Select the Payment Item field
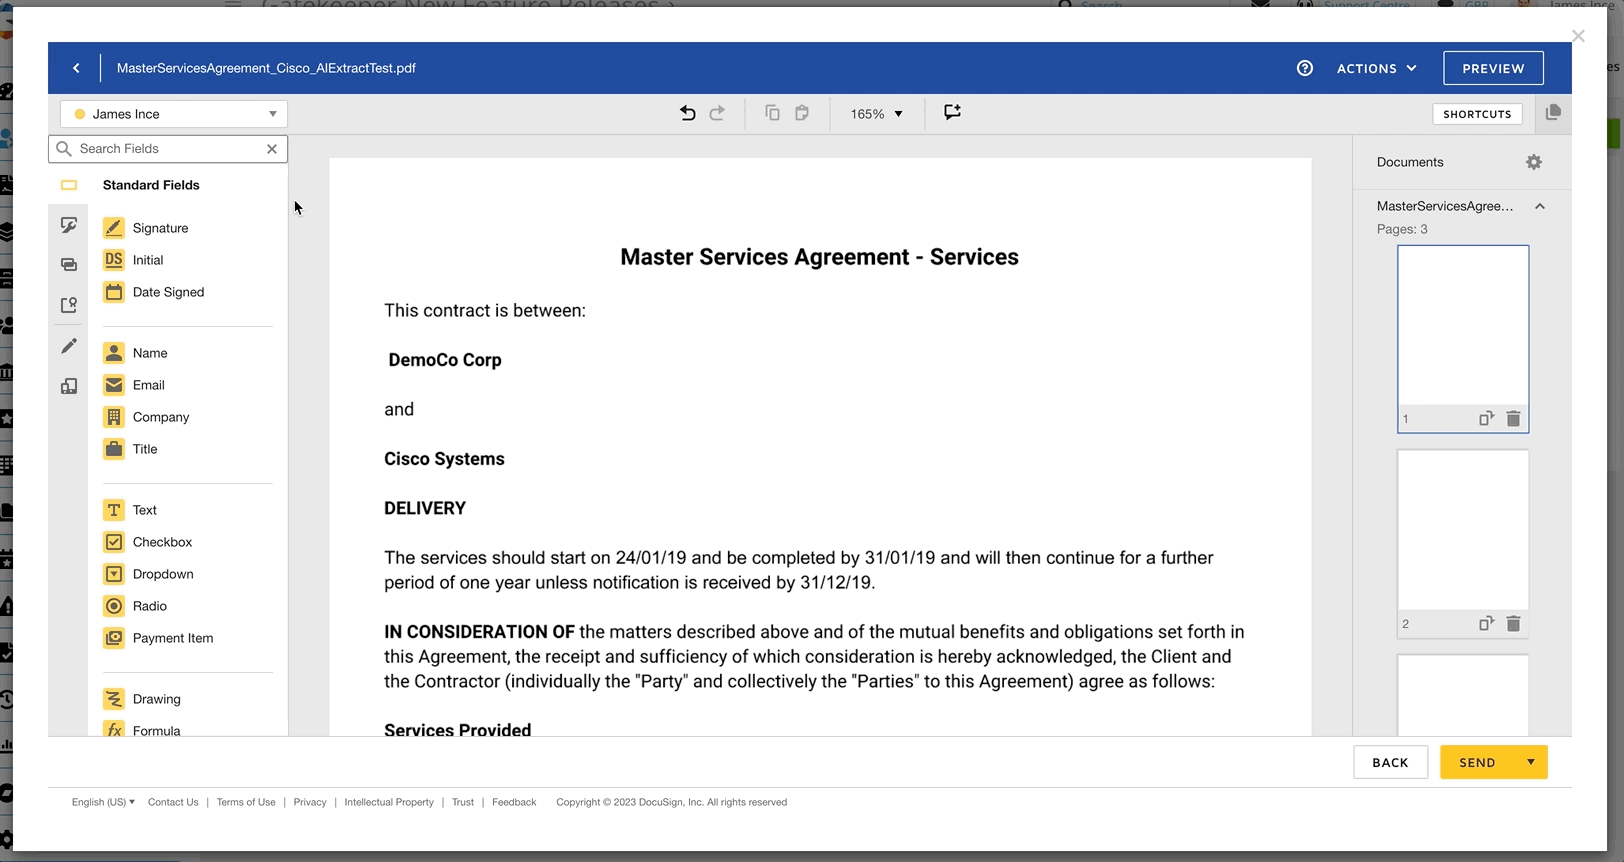This screenshot has width=1624, height=862. [x=158, y=638]
